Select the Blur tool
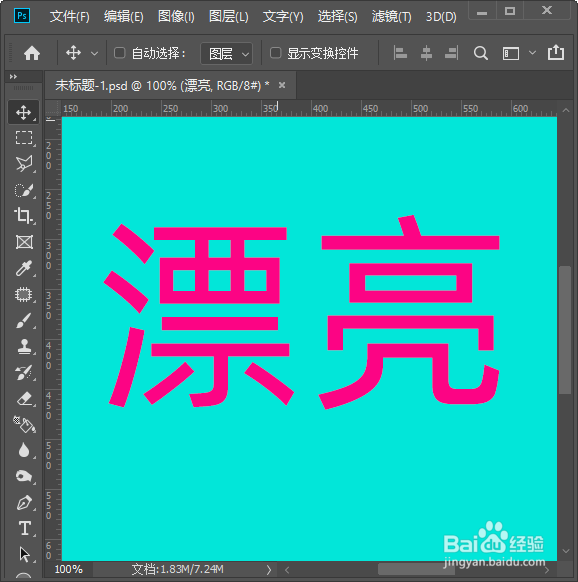The height and width of the screenshot is (582, 578). click(x=24, y=450)
